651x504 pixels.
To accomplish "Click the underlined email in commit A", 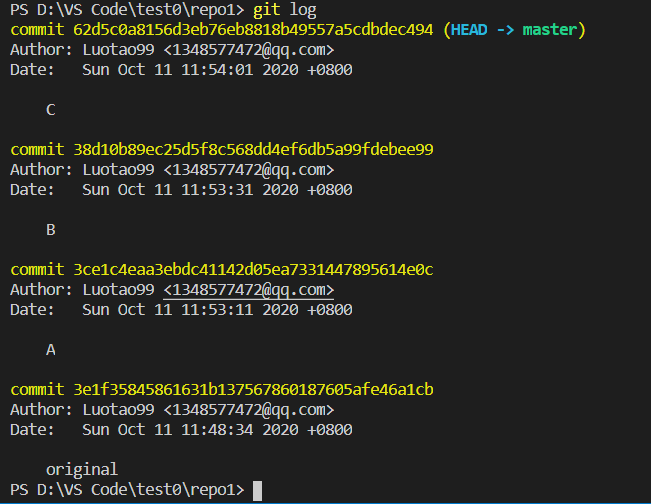I will pos(249,290).
